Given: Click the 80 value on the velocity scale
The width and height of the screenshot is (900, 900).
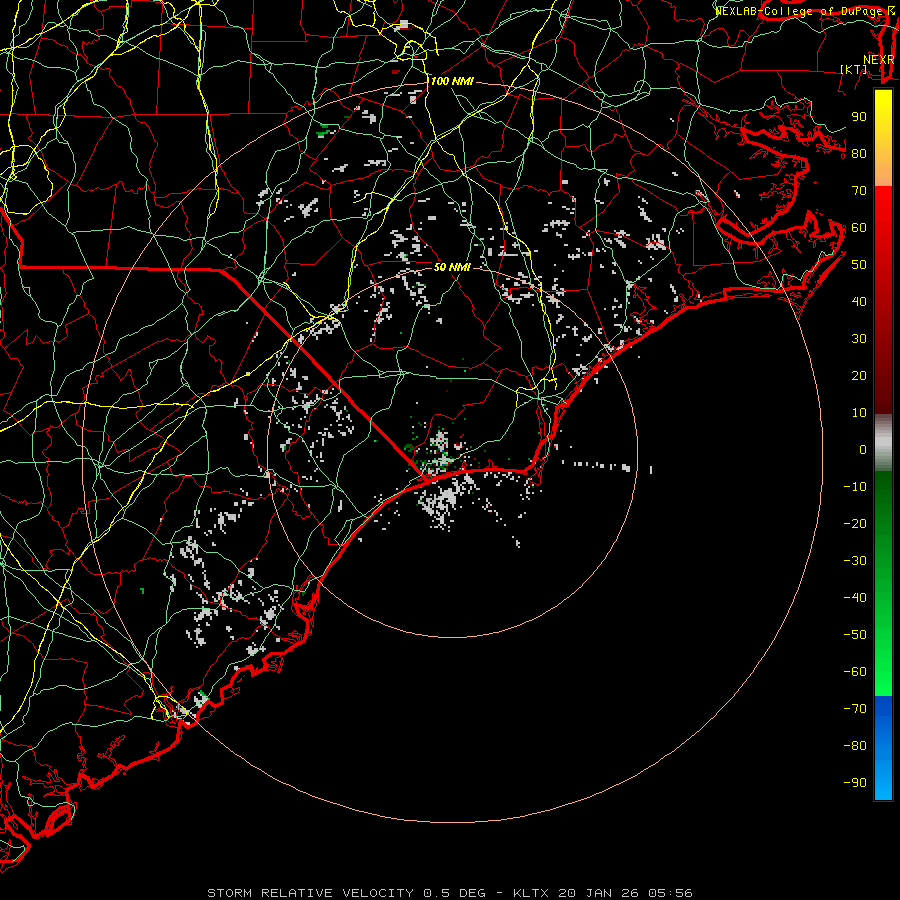Looking at the screenshot, I should 859,154.
